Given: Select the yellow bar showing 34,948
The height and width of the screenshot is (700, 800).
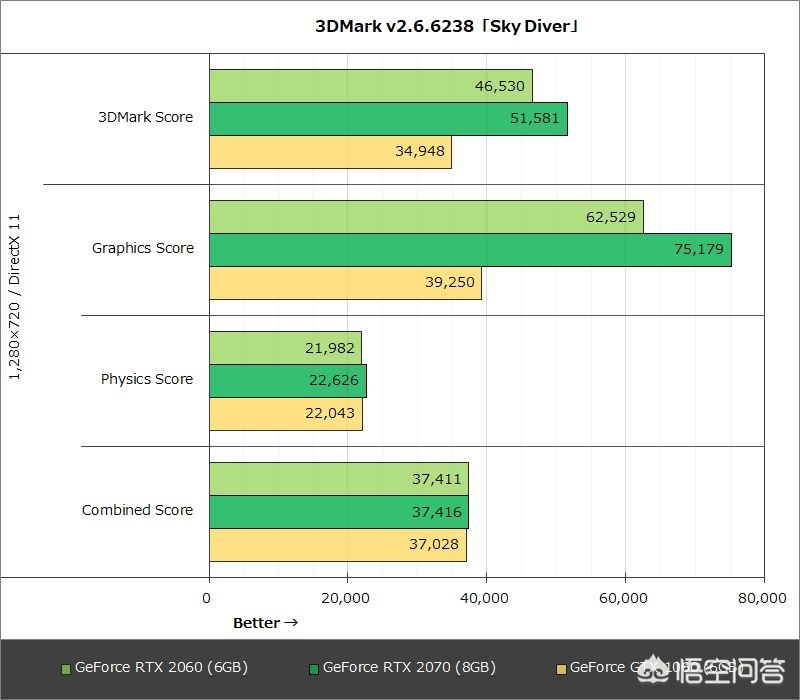Looking at the screenshot, I should click(330, 152).
